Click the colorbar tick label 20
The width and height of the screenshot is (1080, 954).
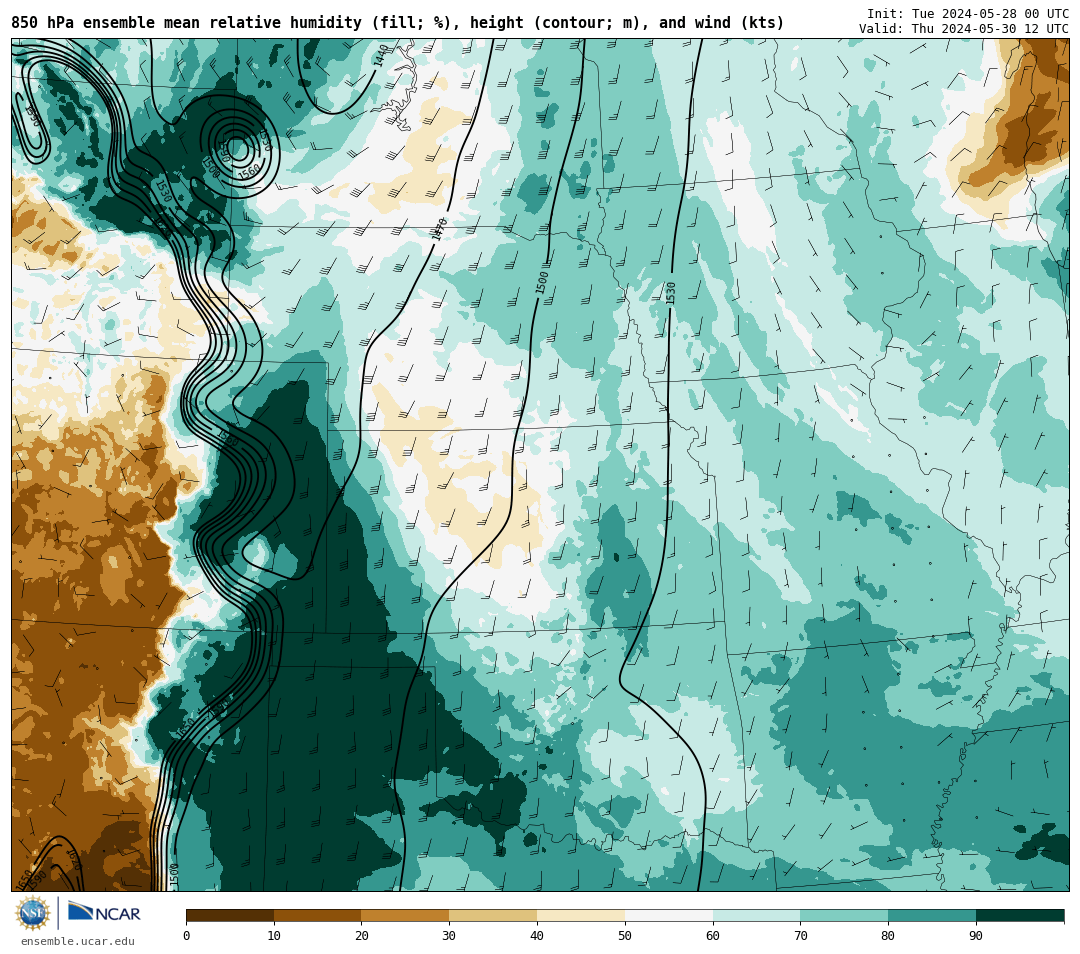362,935
